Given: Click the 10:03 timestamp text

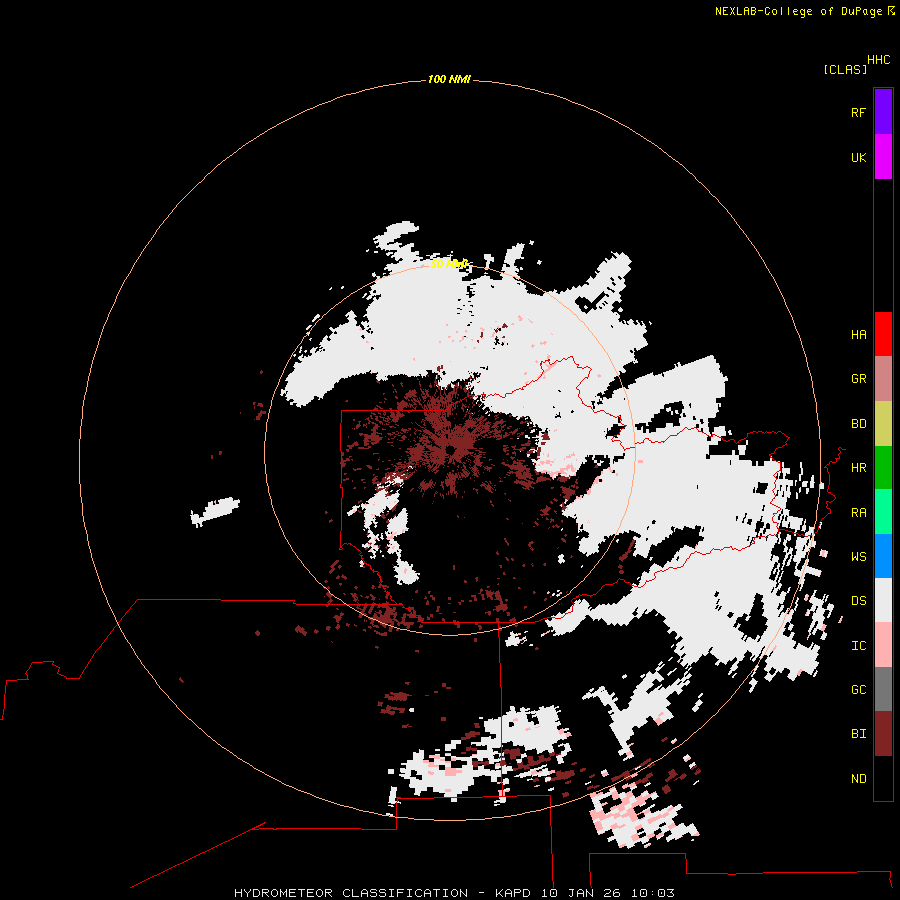Looking at the screenshot, I should pos(652,893).
